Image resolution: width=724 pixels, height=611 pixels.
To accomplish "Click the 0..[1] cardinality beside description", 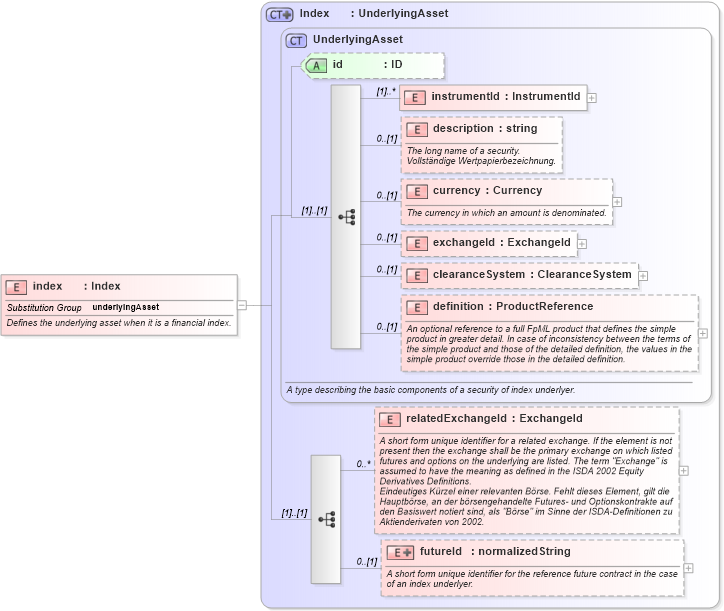I will click(386, 139).
